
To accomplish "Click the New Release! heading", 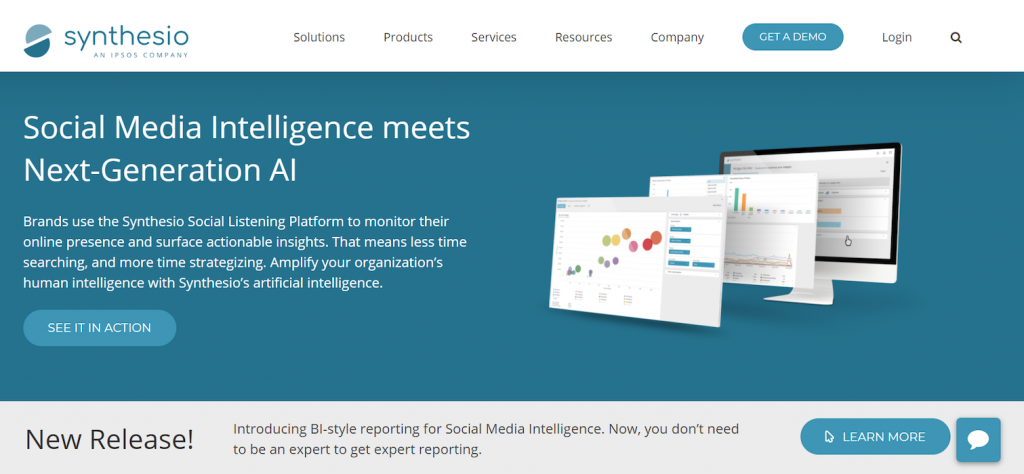I will point(110,439).
